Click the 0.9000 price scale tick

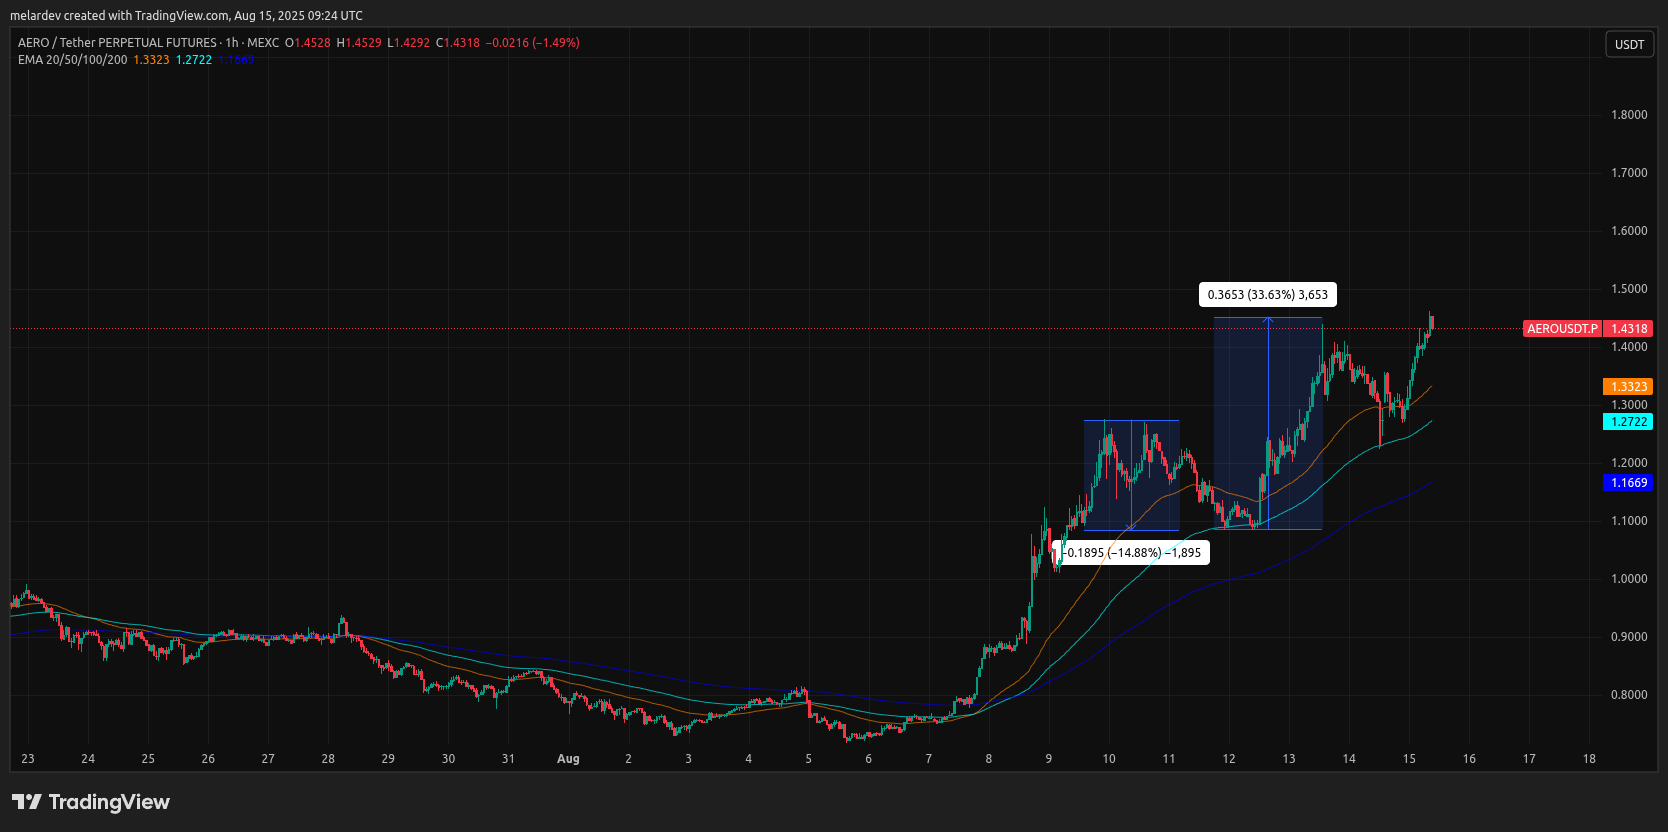[x=1629, y=637]
